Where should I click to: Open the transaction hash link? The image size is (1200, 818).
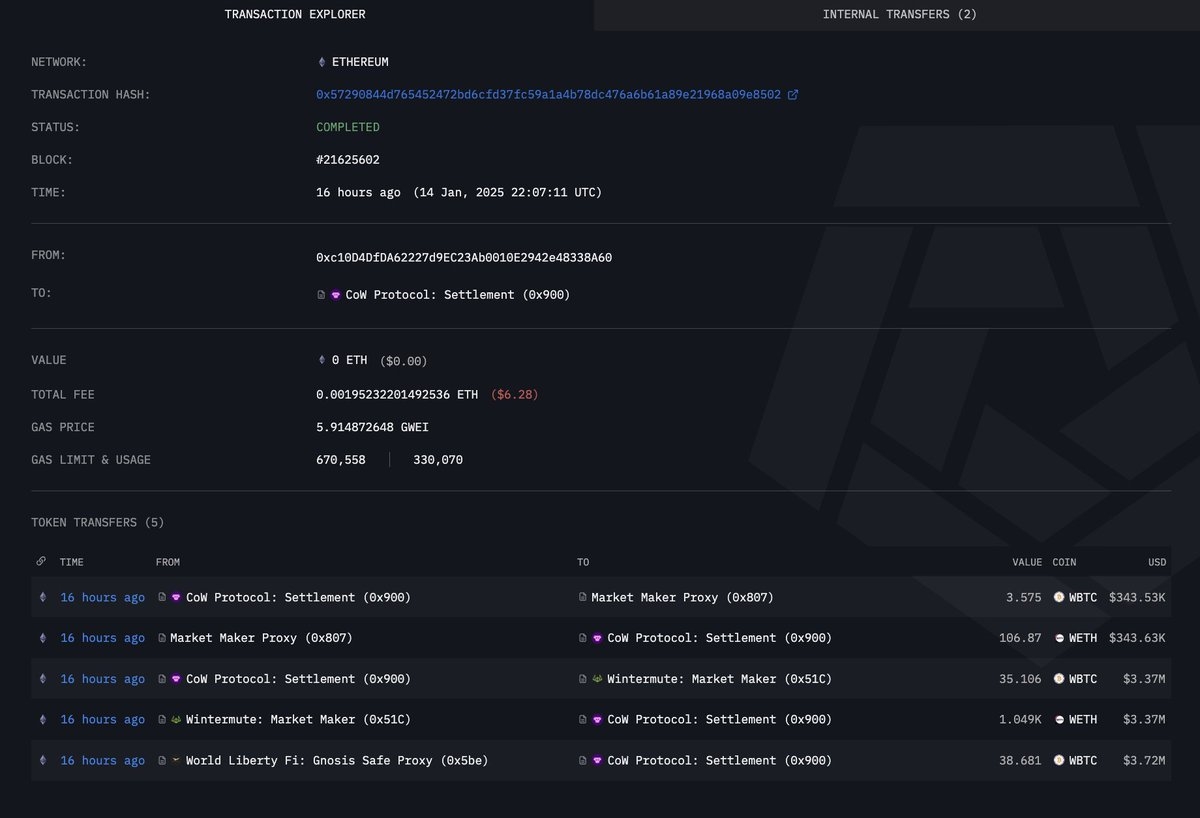pos(548,95)
